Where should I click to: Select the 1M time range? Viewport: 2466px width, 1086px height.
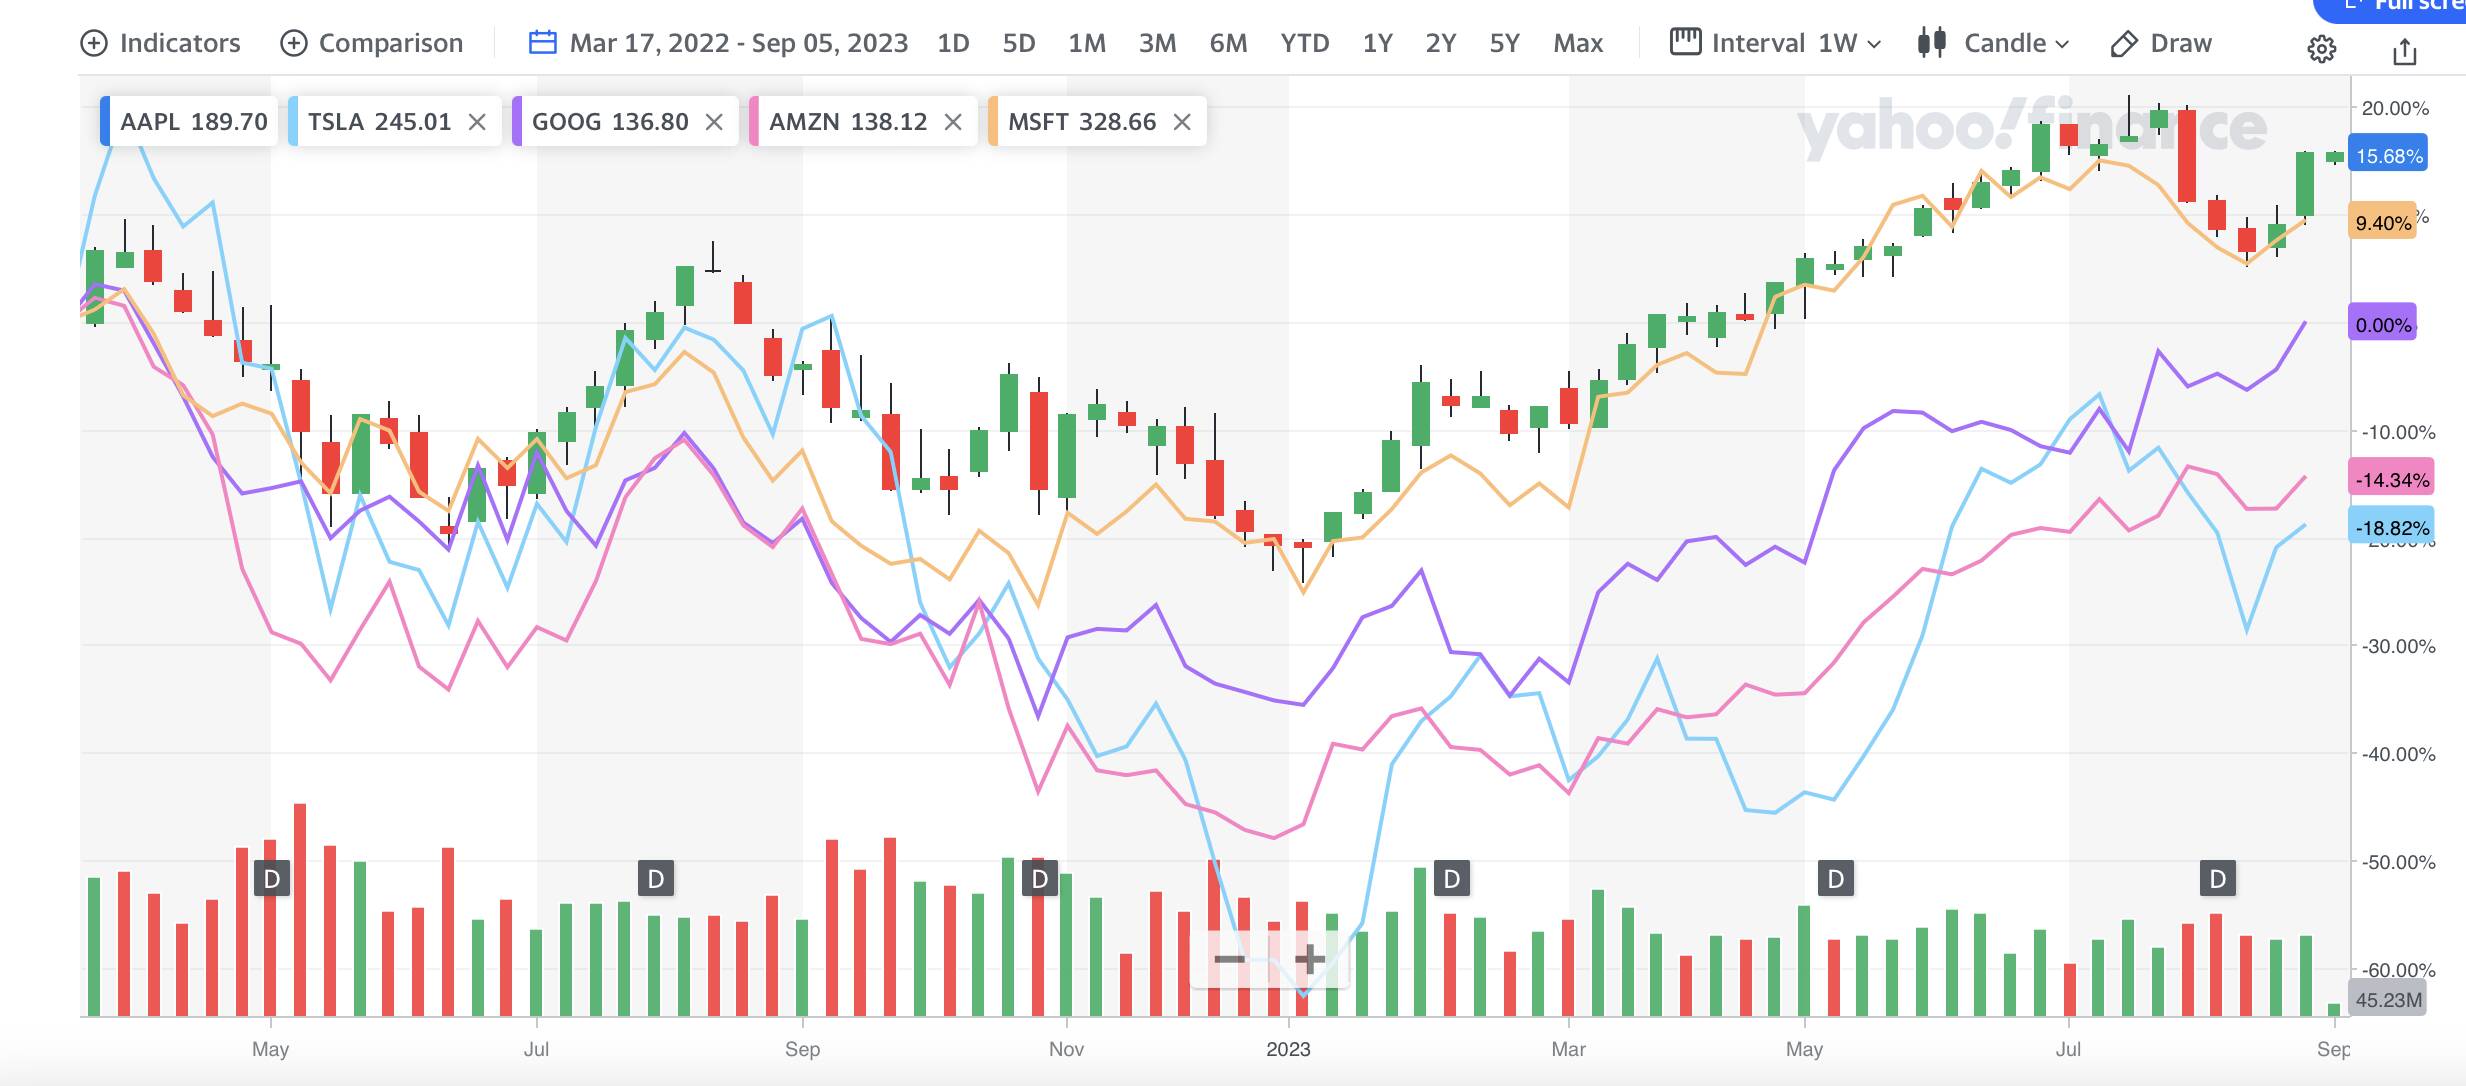[1086, 43]
